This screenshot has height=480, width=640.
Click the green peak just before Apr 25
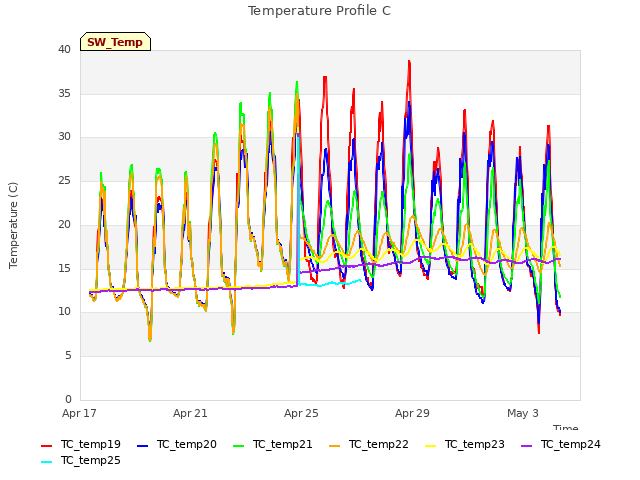point(297,82)
